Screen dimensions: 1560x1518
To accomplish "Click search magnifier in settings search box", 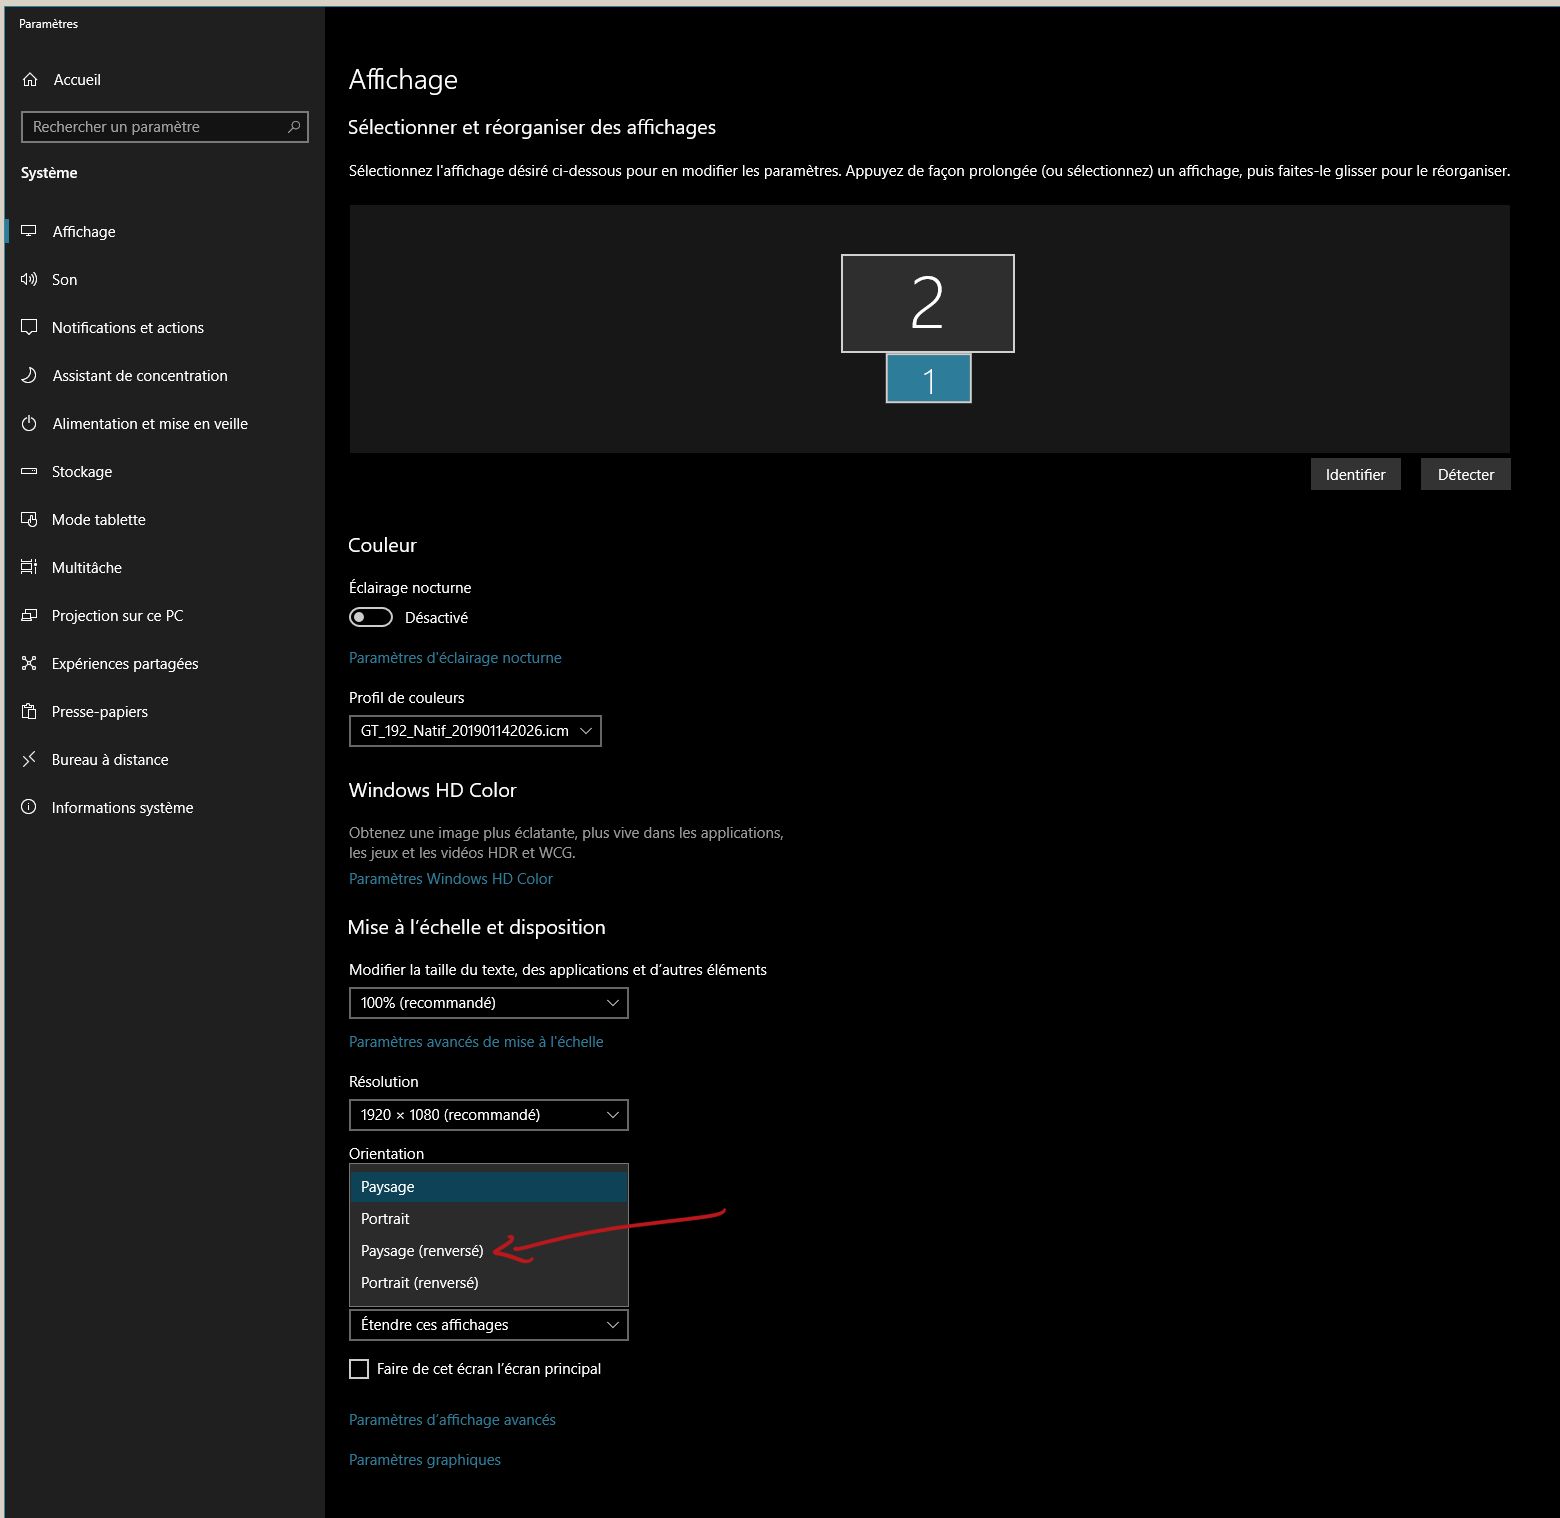I will point(294,127).
